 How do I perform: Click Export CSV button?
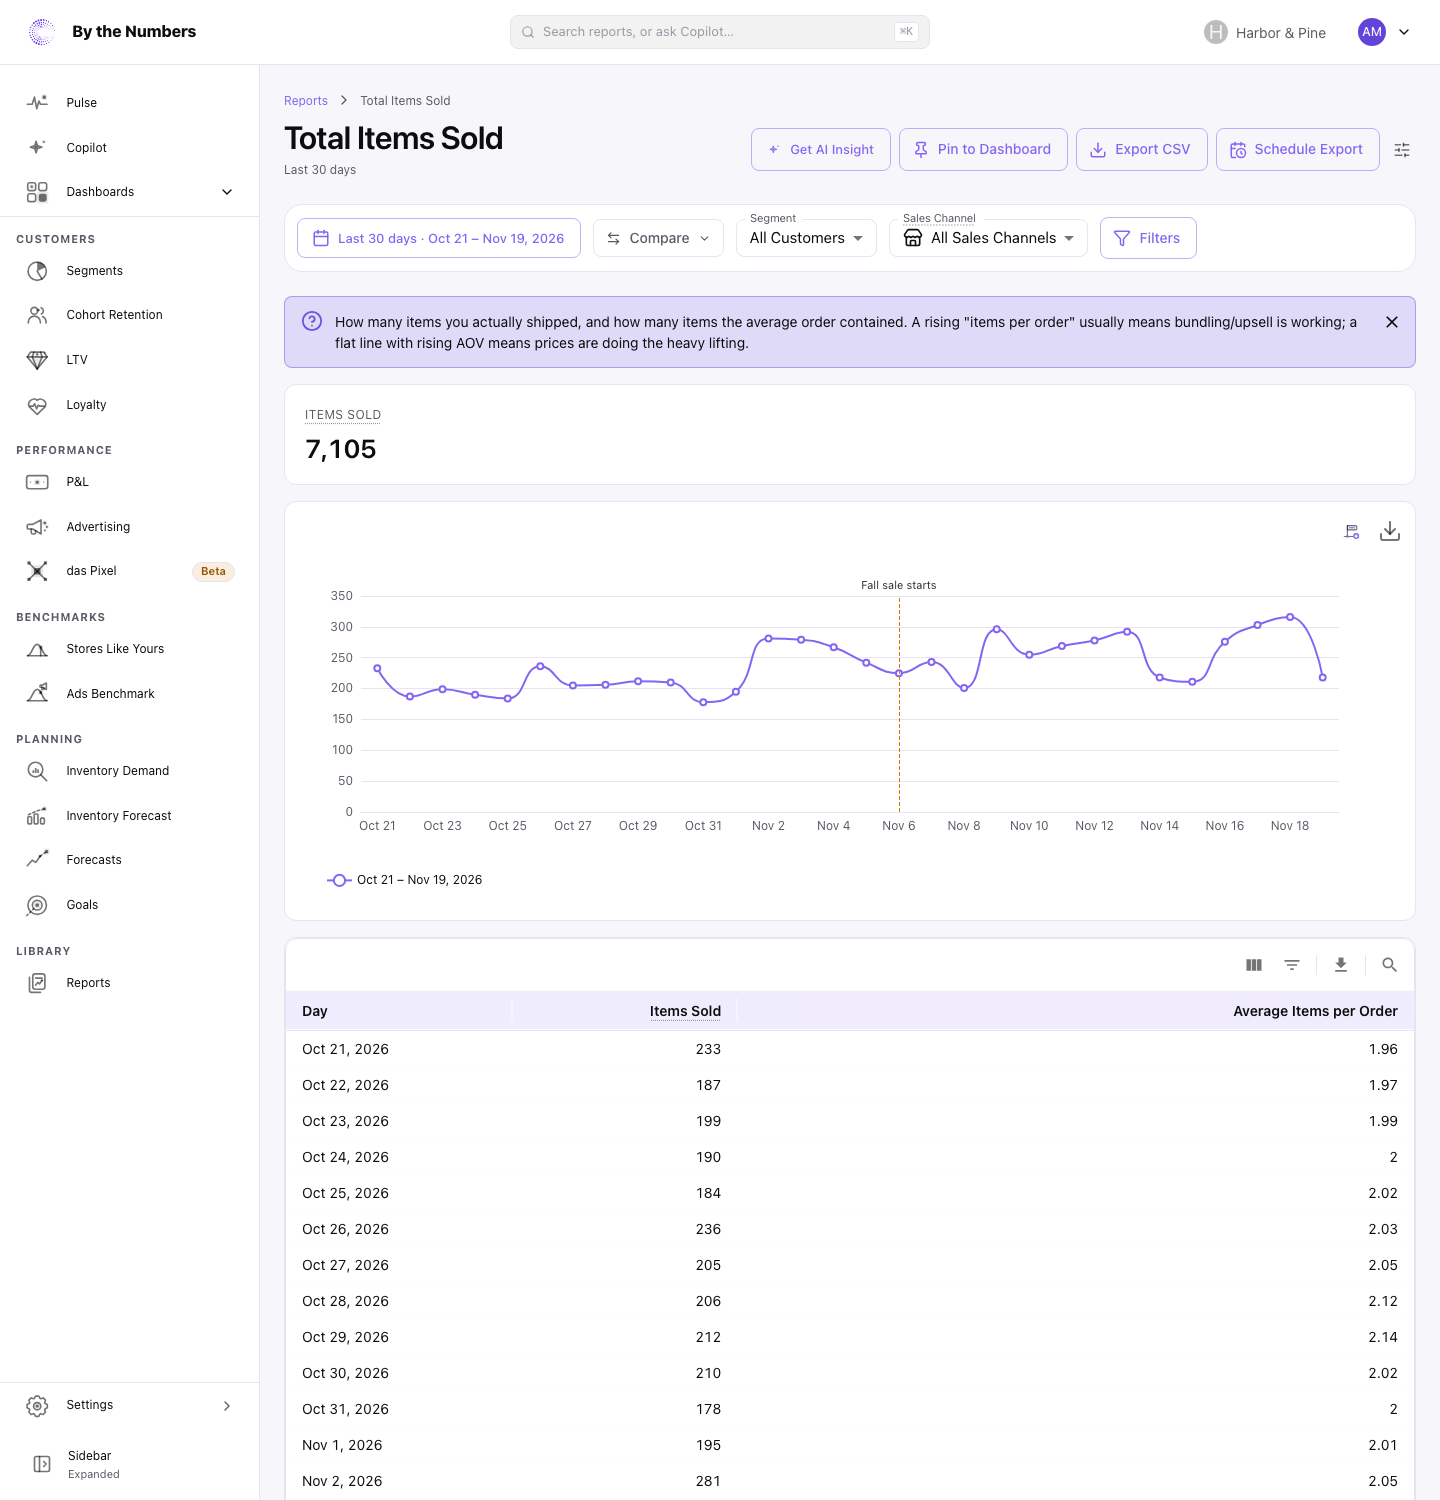[1142, 149]
